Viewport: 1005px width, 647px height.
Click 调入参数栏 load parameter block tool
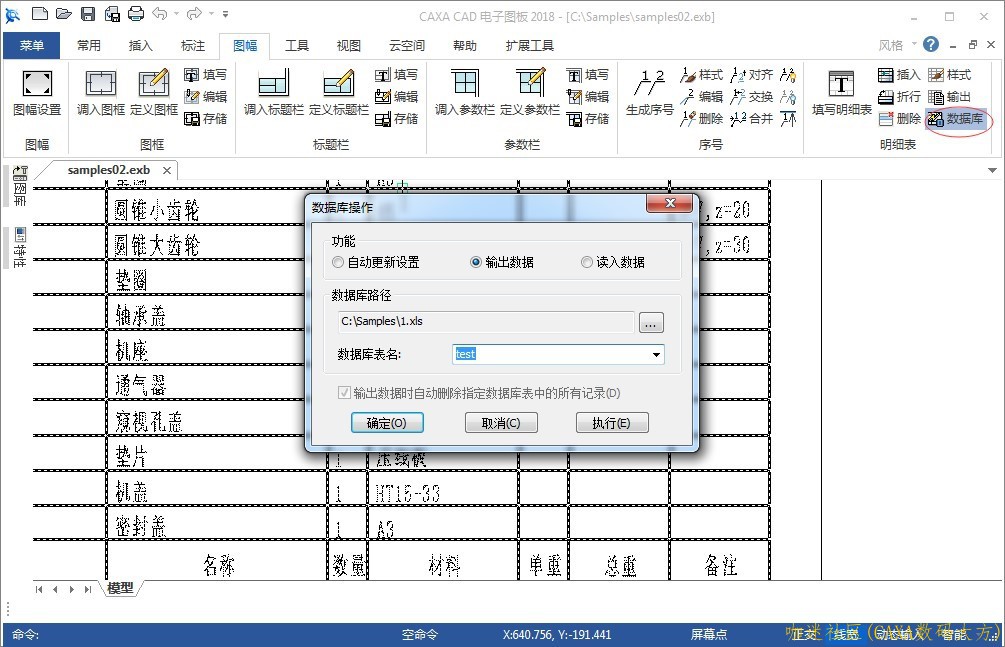465,94
